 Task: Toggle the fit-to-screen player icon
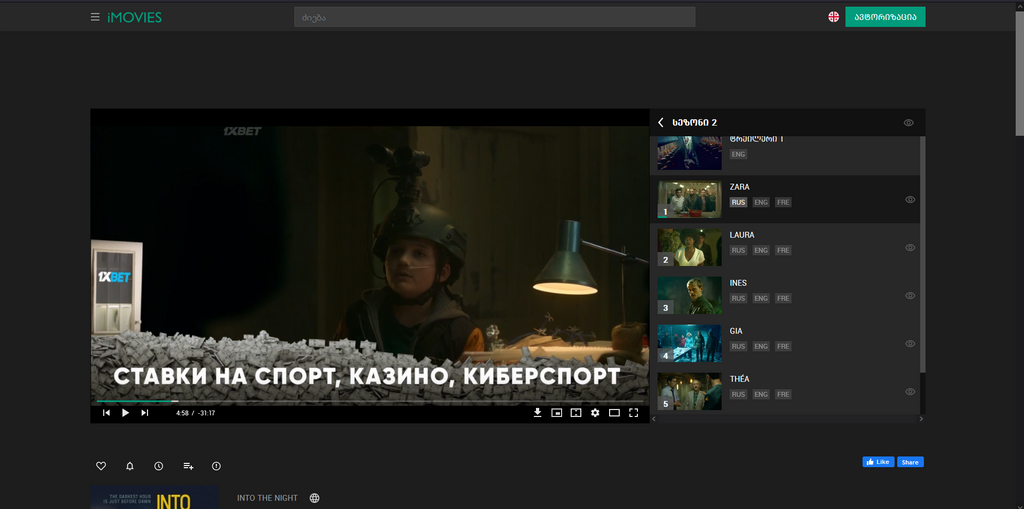click(575, 412)
